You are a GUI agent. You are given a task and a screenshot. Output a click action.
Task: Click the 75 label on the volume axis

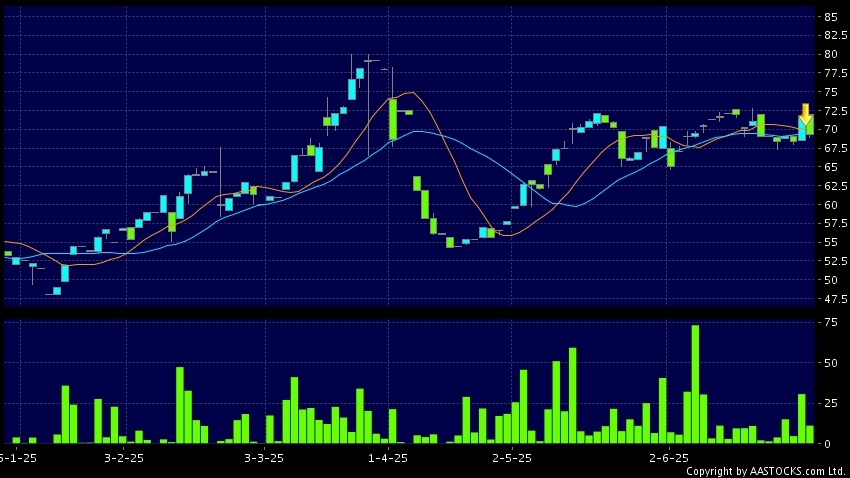coord(830,322)
